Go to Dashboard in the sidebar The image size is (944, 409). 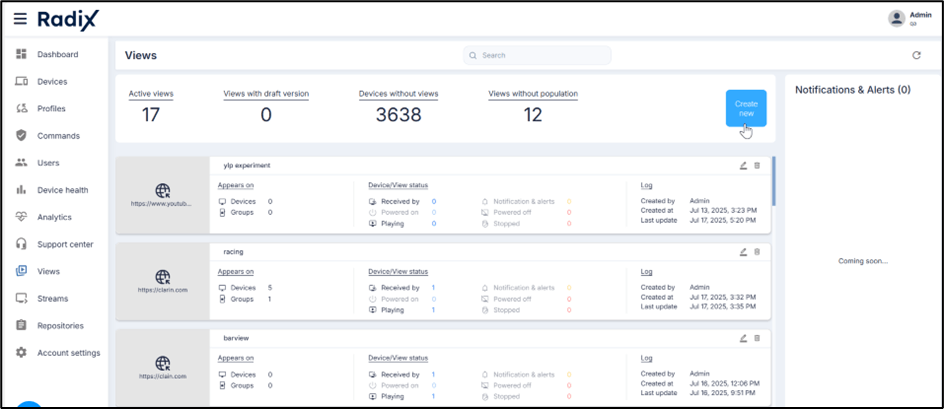click(x=57, y=54)
